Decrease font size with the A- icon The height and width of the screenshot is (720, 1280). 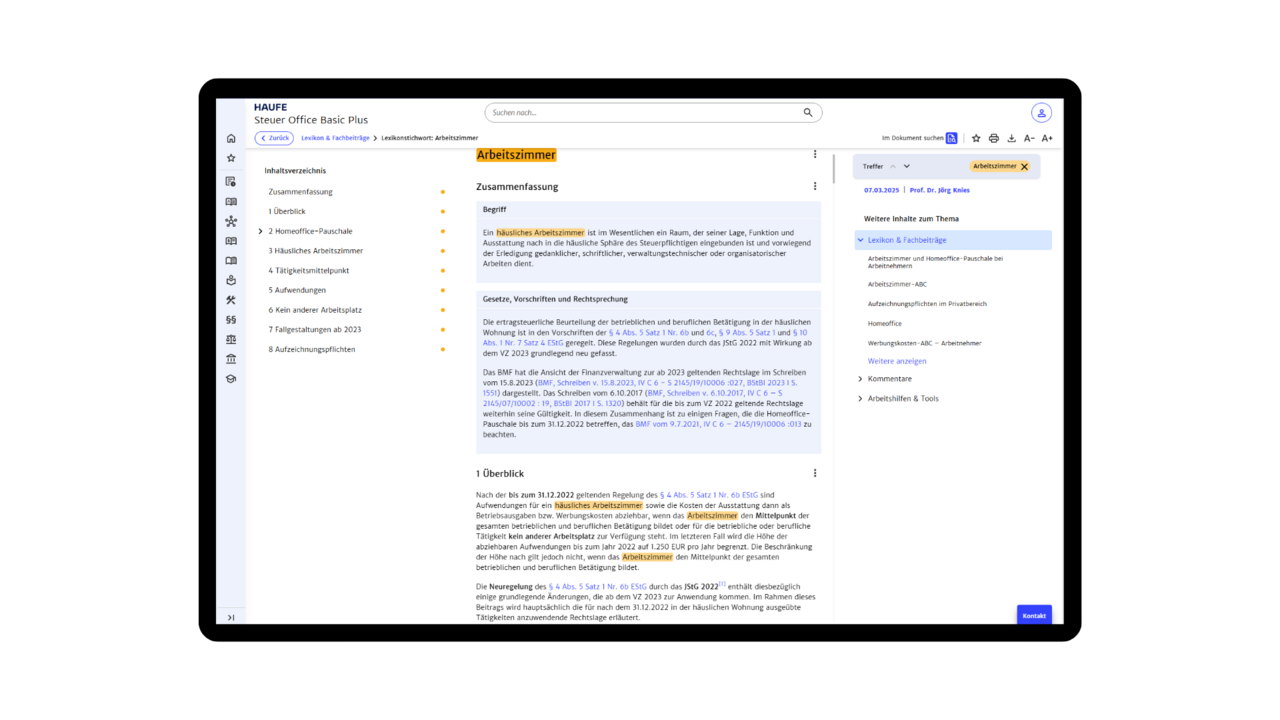coord(1029,138)
